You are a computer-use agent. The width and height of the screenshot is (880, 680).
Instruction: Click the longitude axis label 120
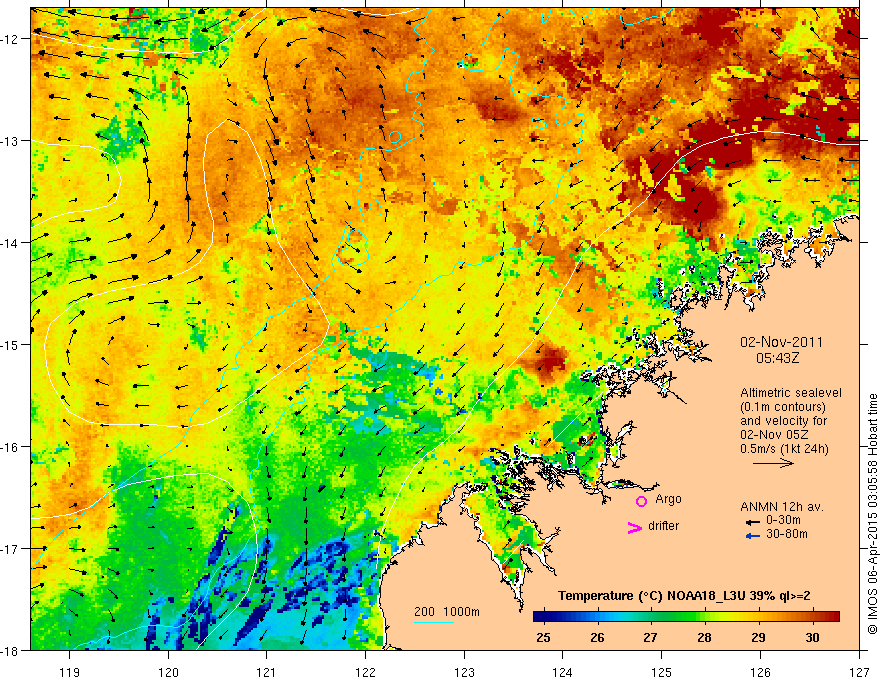tap(168, 672)
